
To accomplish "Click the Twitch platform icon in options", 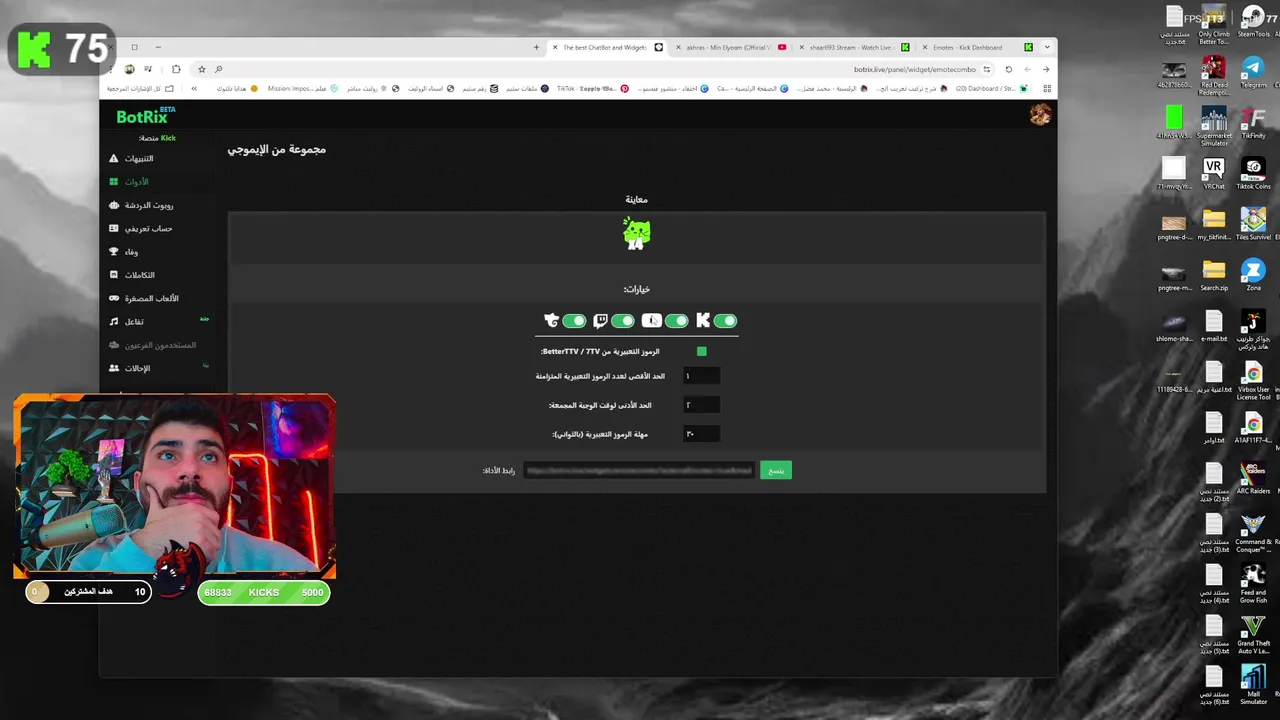I will pyautogui.click(x=600, y=321).
